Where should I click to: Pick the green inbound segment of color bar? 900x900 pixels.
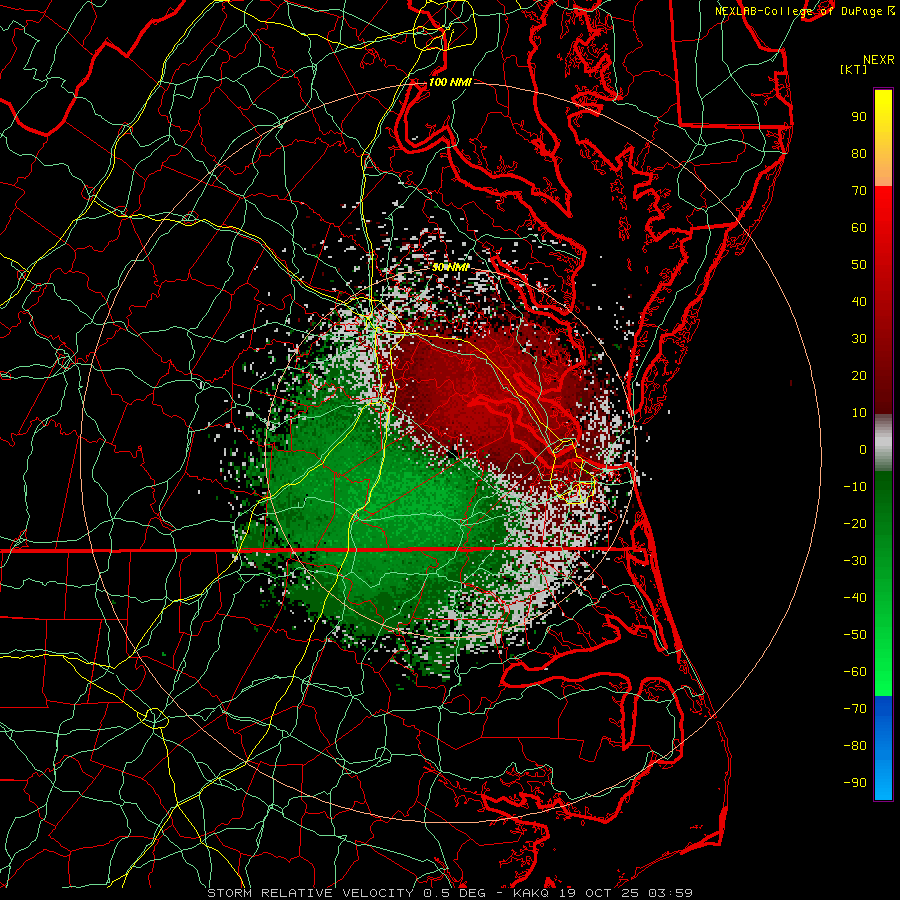pos(883,583)
